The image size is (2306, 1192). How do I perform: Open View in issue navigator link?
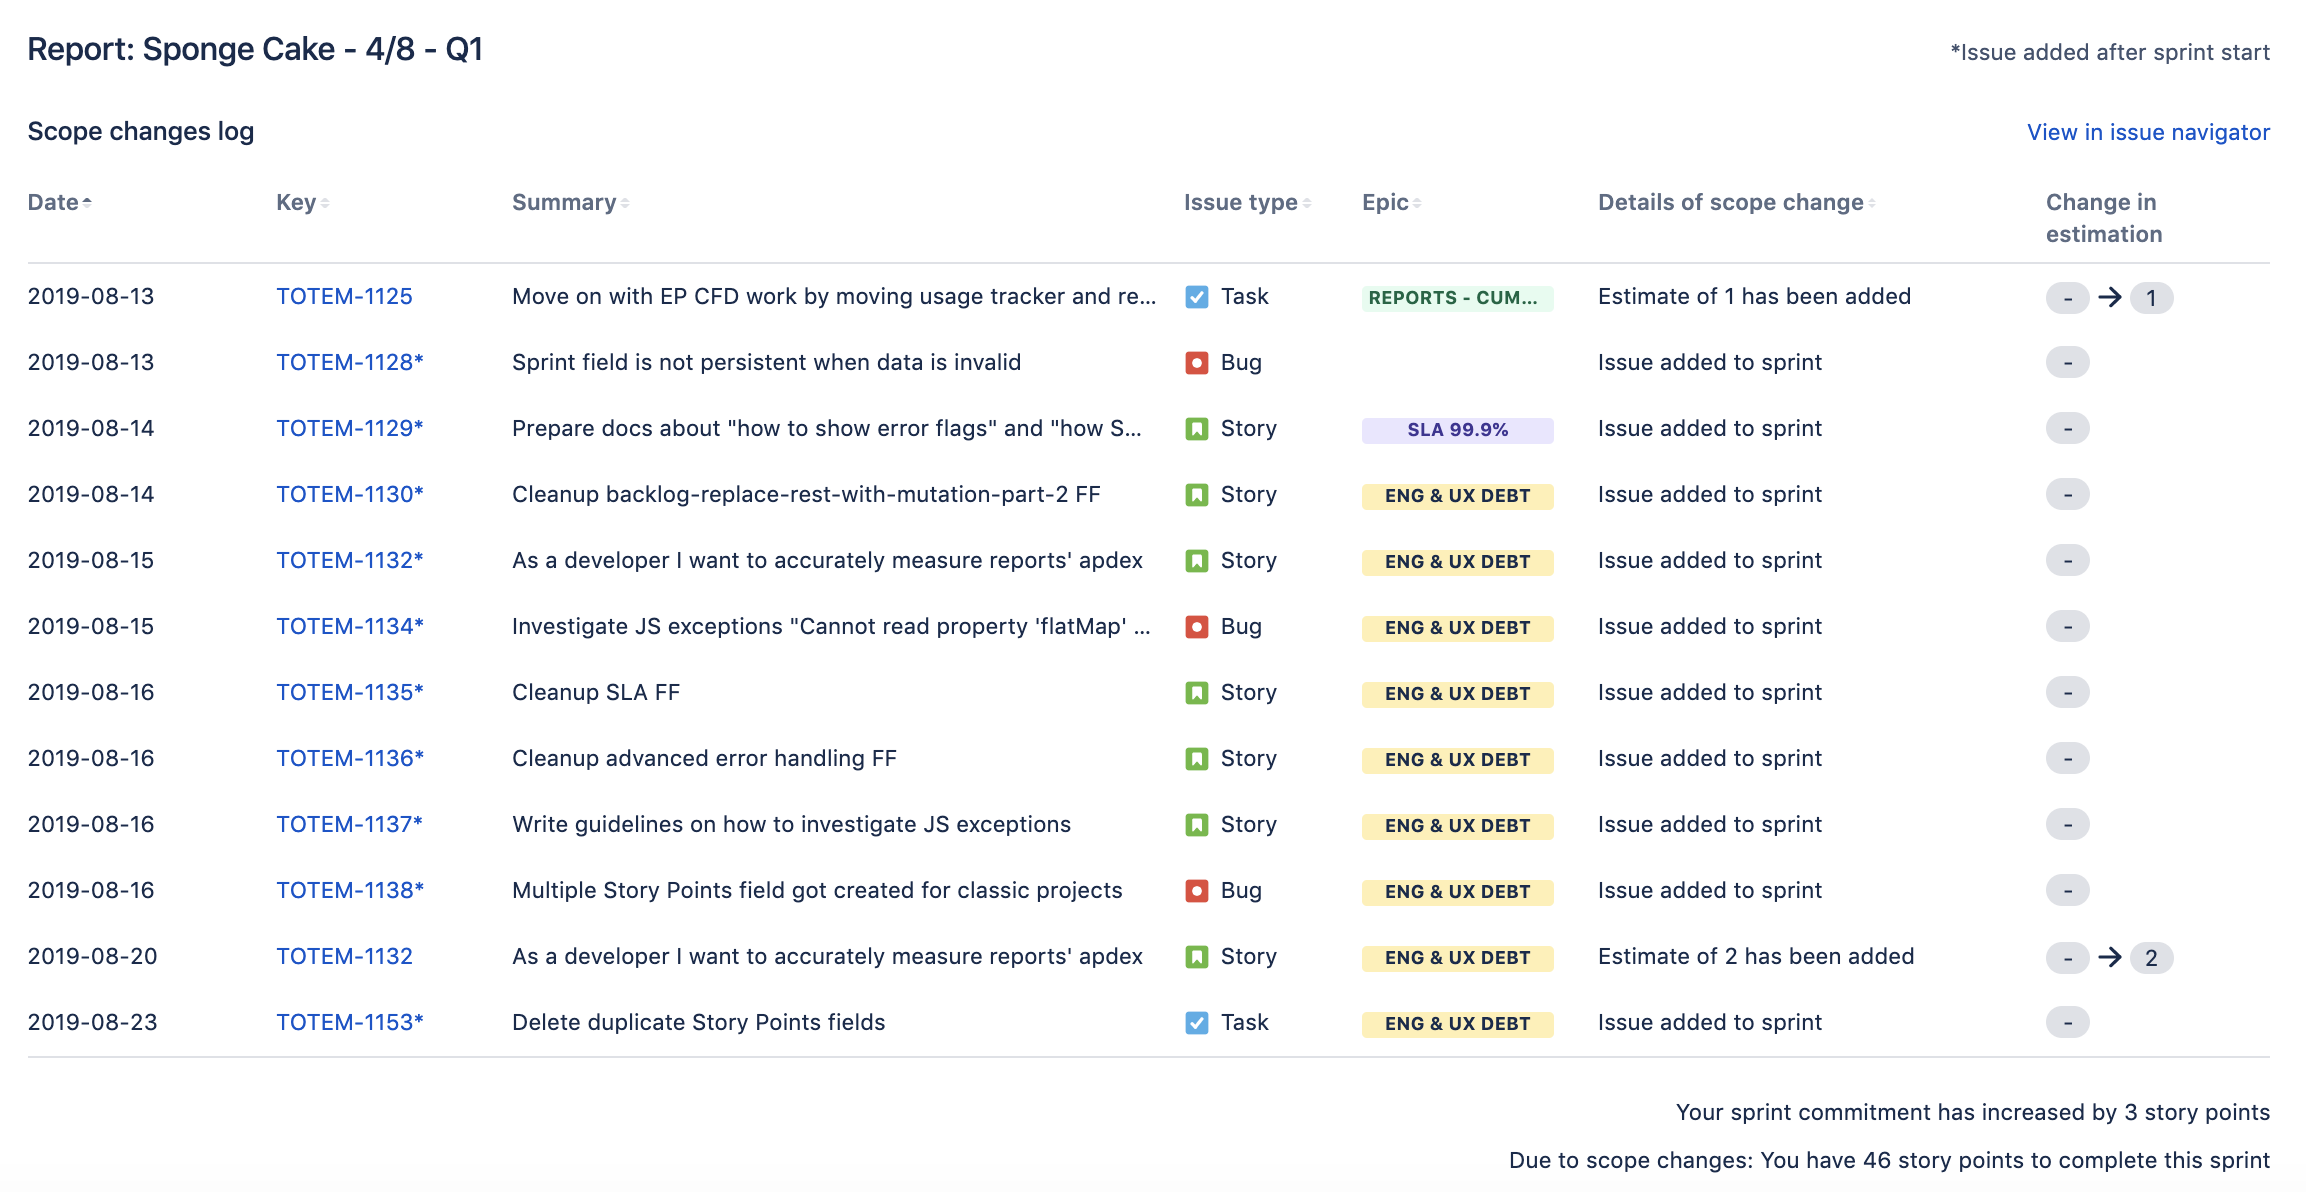point(2148,132)
